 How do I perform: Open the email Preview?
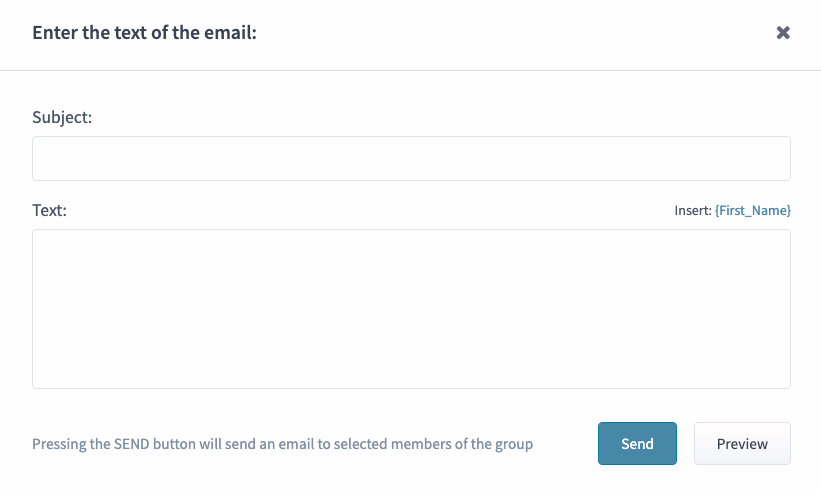742,444
